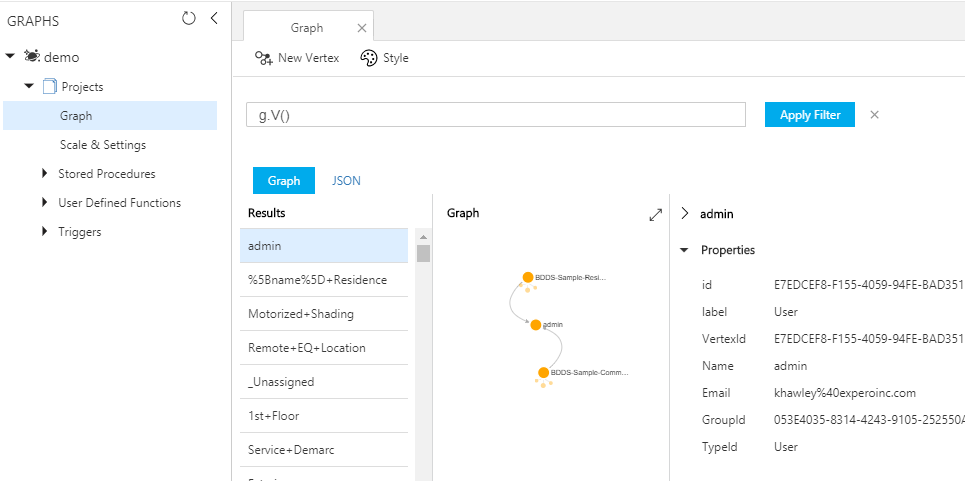The height and width of the screenshot is (481, 965).
Task: Expand the graph view to fullscreen
Action: tap(656, 214)
